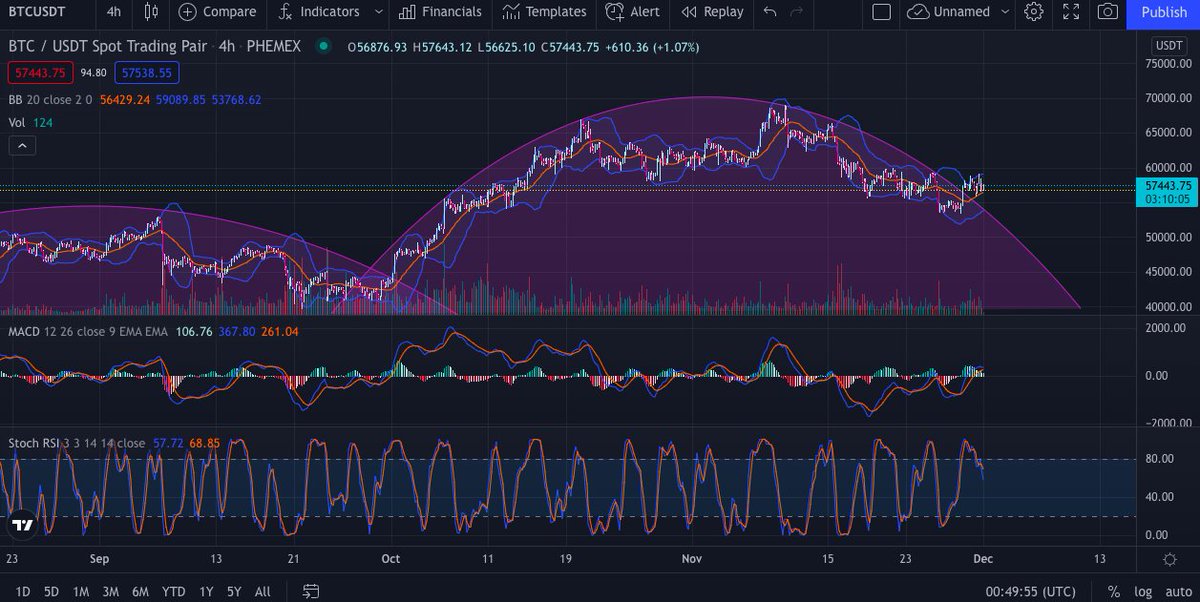
Task: Click the Oct date label on time axis
Action: pyautogui.click(x=391, y=559)
